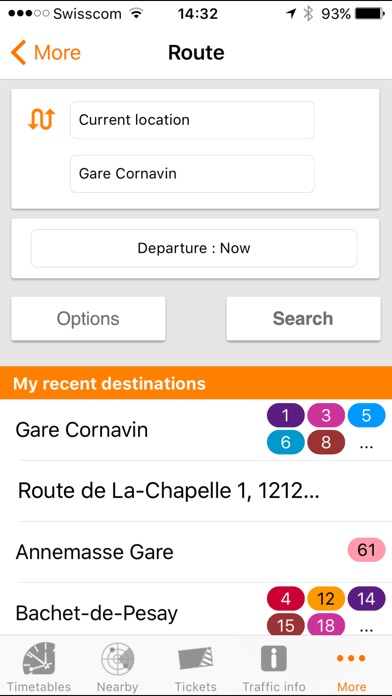This screenshot has width=392, height=696.
Task: Tap the swap origin and destination arrows icon
Action: [41, 119]
